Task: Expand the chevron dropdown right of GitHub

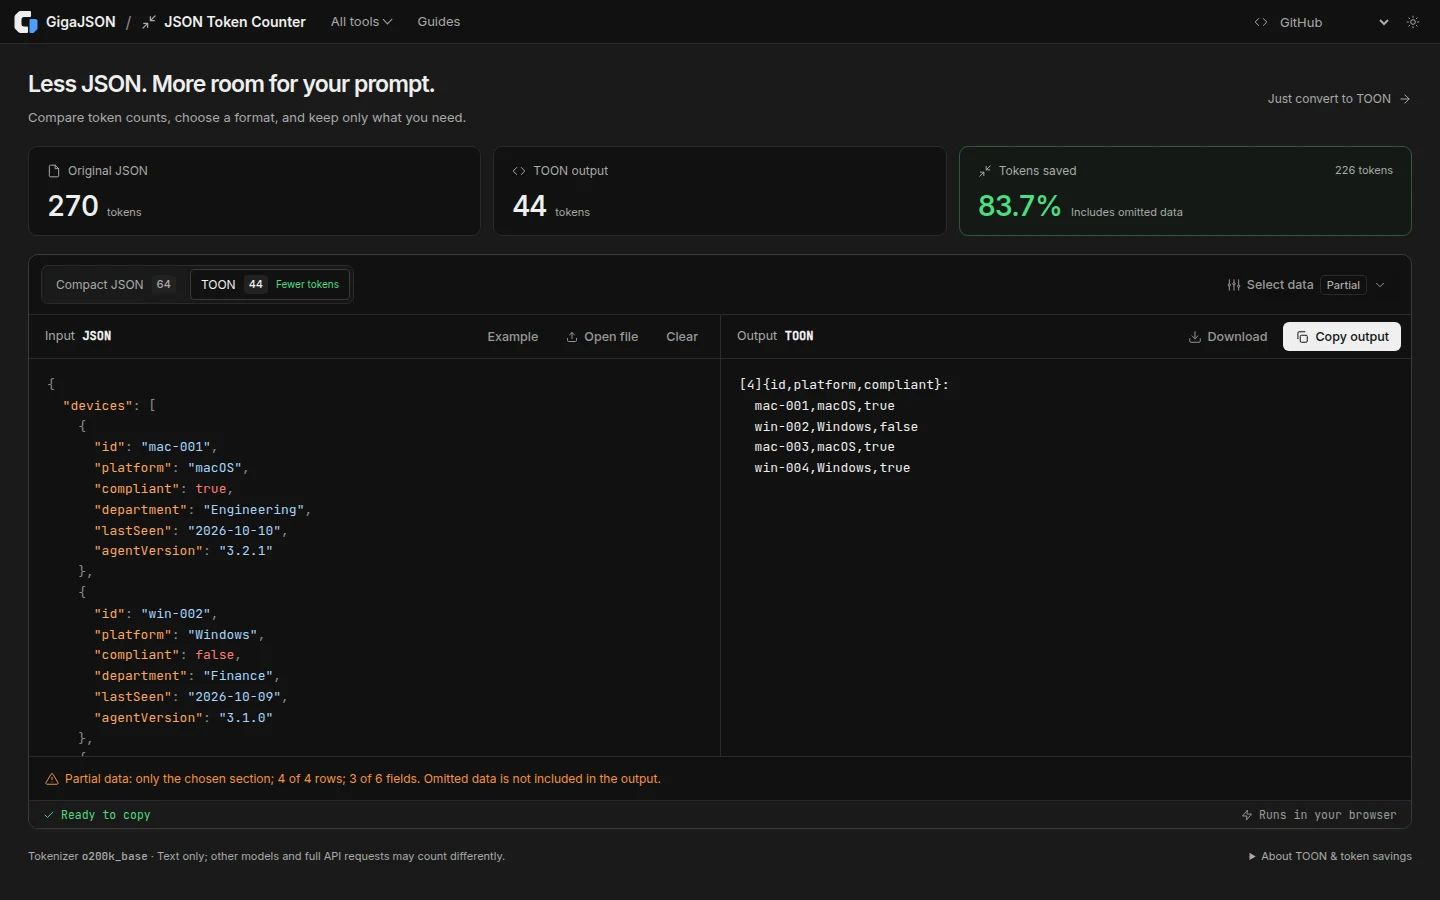Action: (1384, 22)
